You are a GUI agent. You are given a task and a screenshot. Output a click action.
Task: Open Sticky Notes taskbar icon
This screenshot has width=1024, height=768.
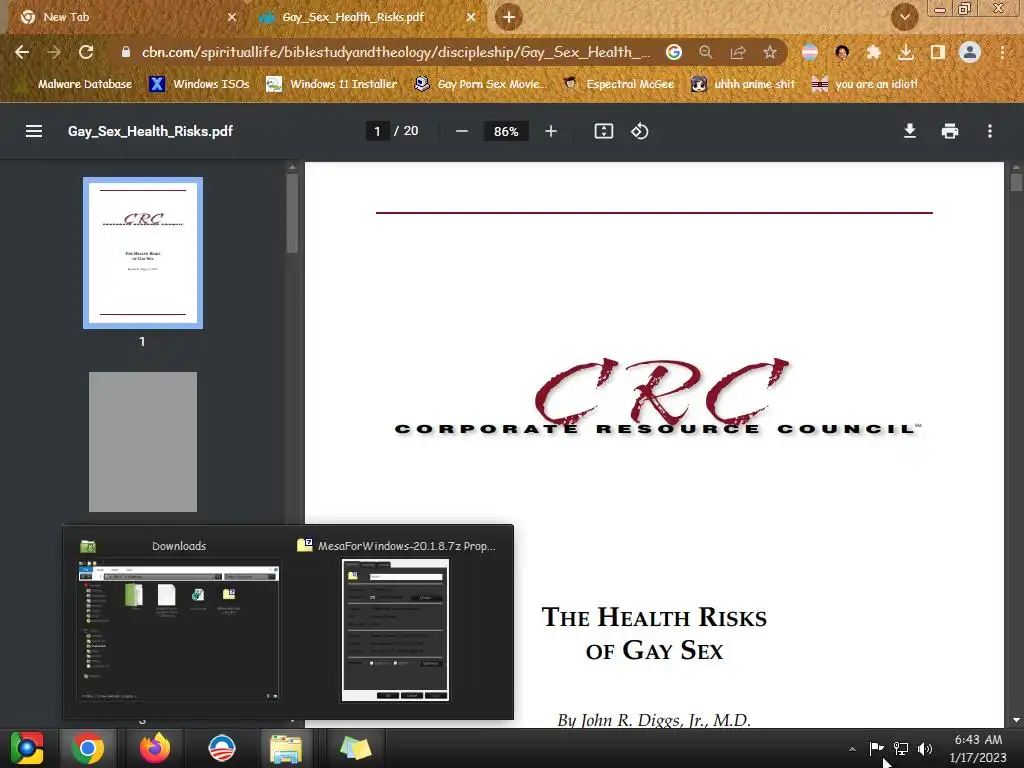coord(355,748)
